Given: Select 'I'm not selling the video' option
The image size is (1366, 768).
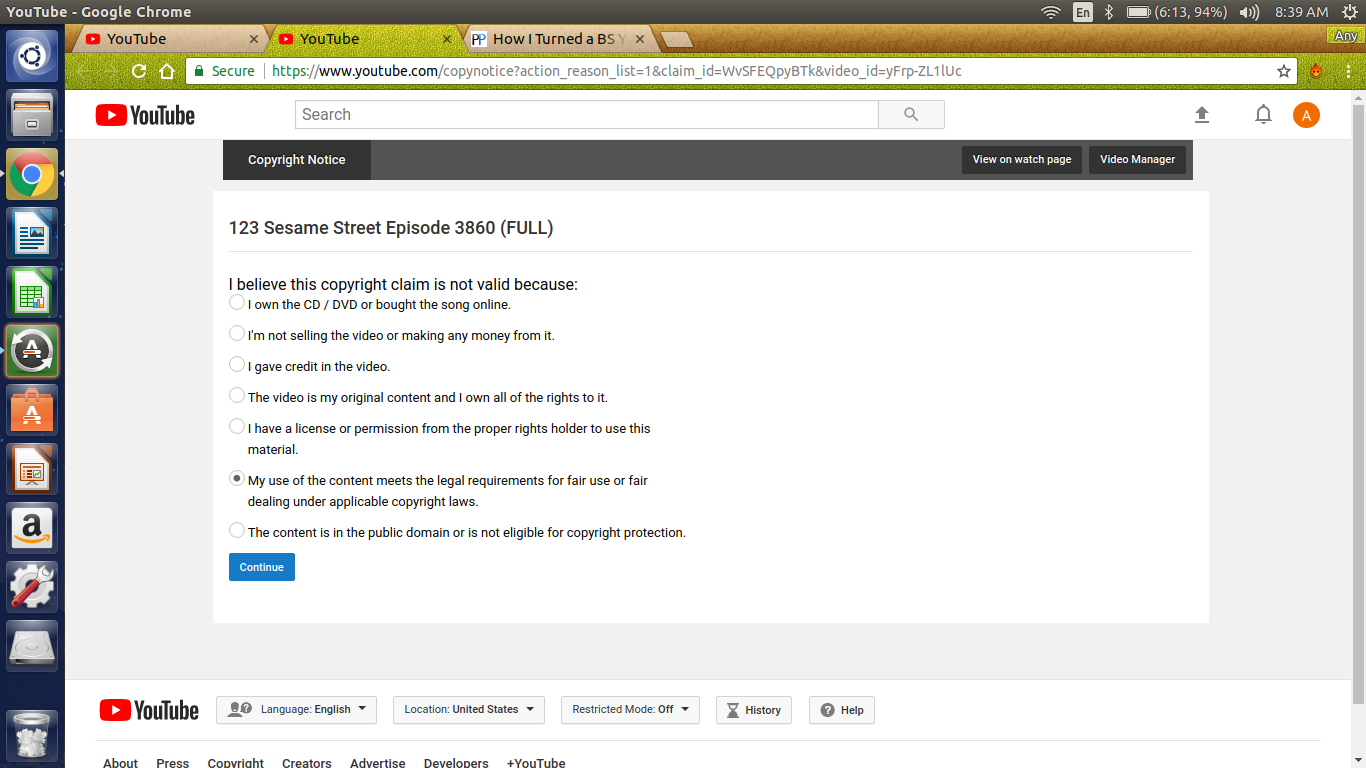Looking at the screenshot, I should 237,333.
